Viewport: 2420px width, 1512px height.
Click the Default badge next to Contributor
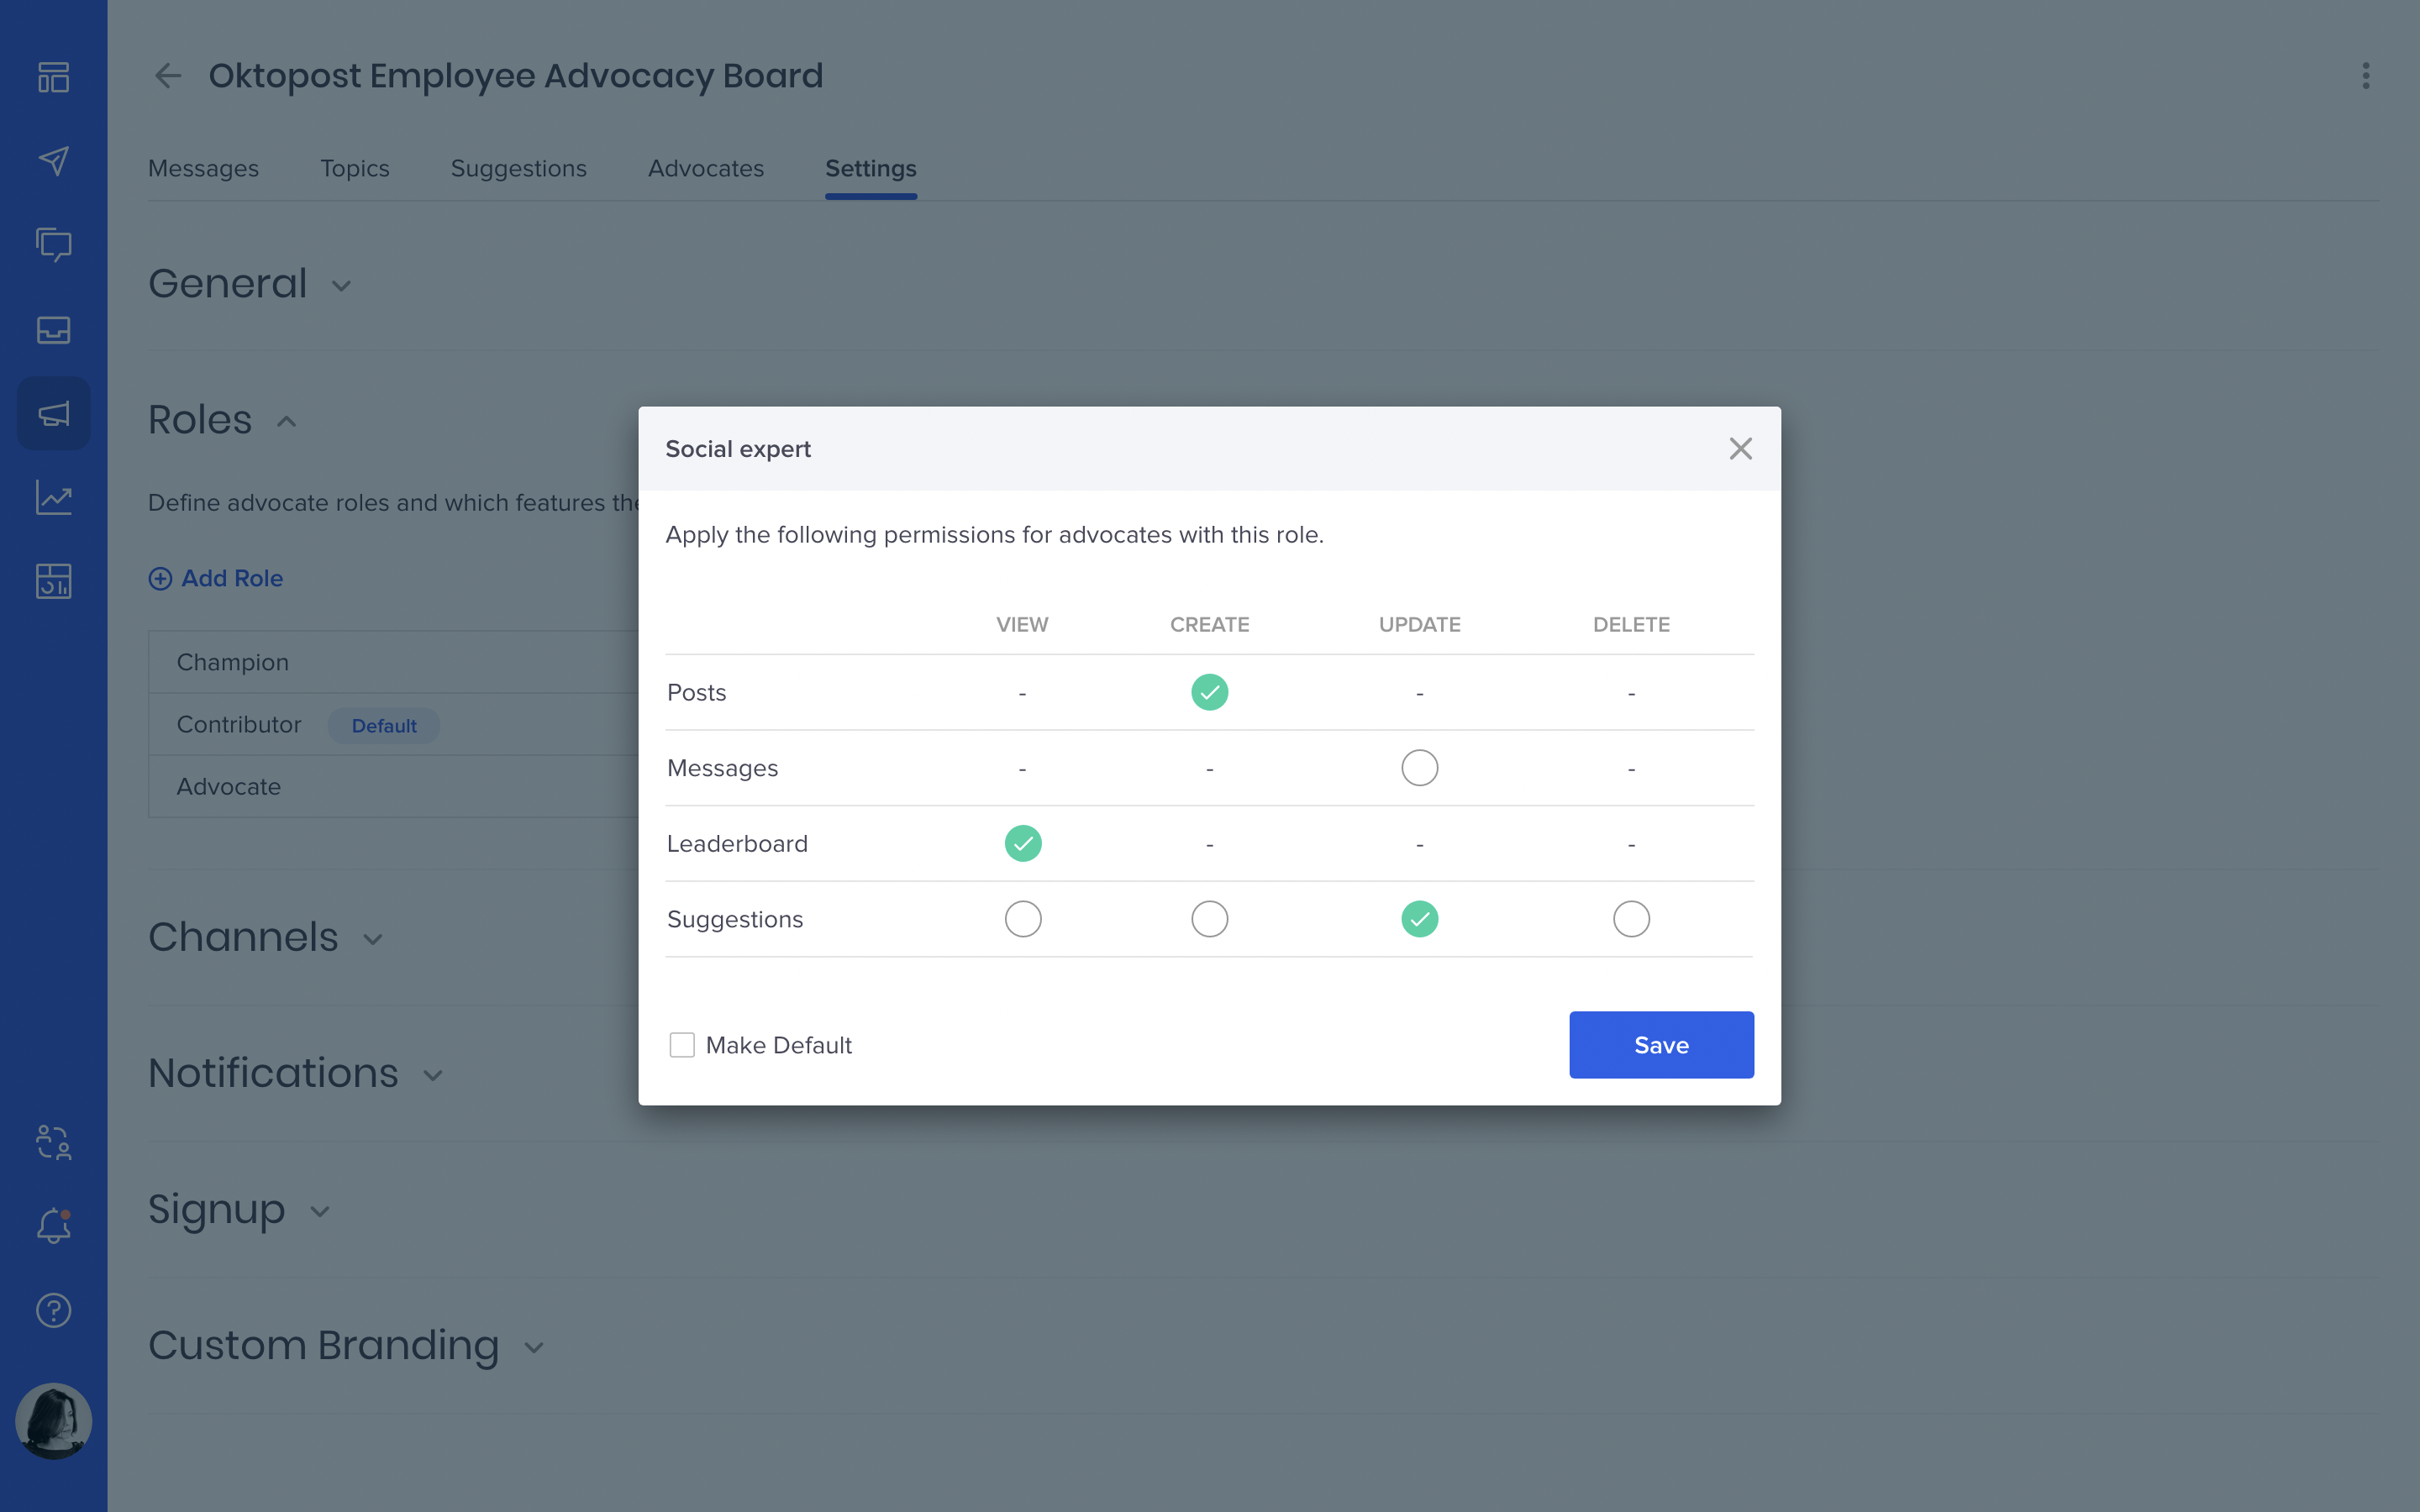pos(384,726)
